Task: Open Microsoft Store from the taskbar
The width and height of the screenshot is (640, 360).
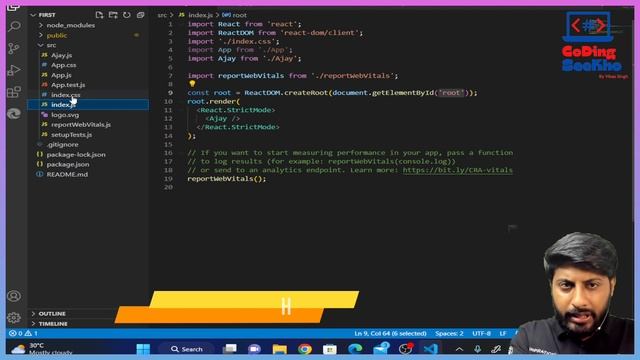Action: [330, 349]
